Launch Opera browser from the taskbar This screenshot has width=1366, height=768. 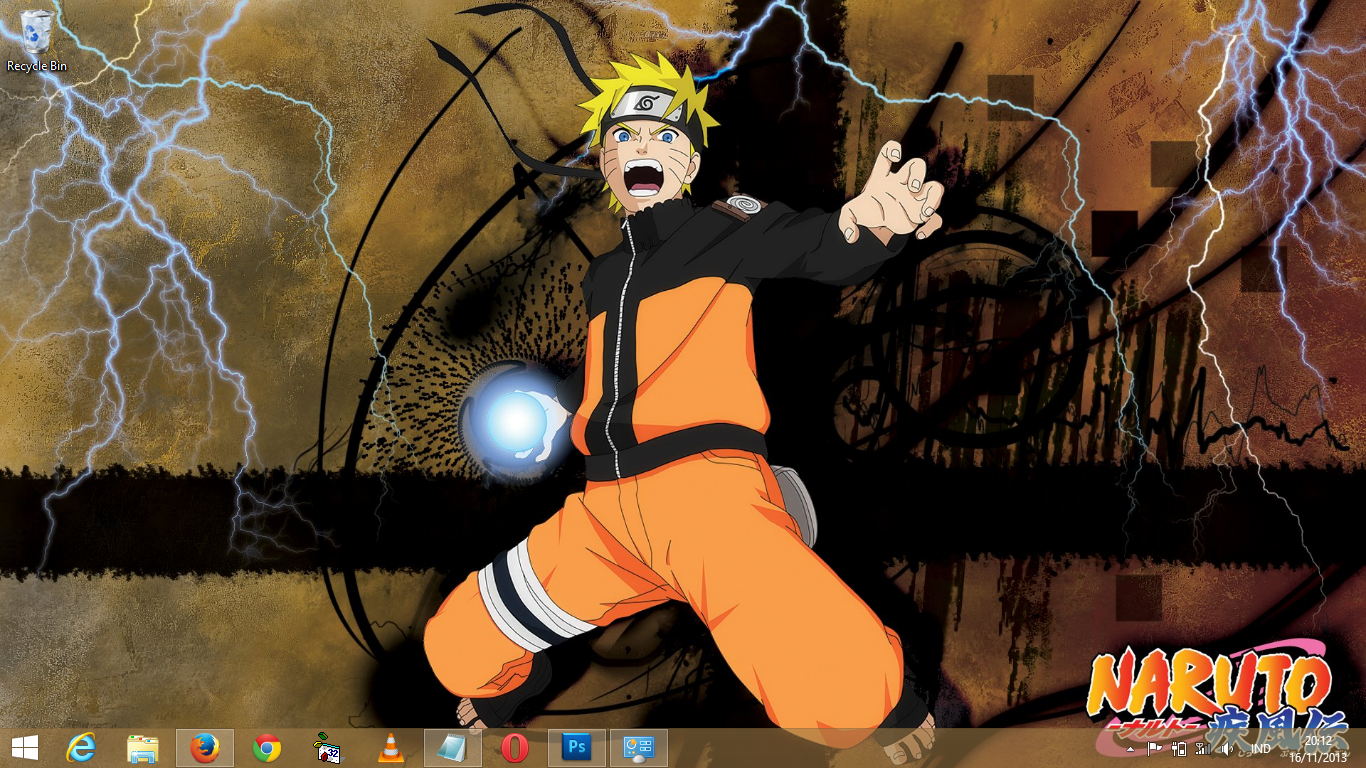(515, 748)
